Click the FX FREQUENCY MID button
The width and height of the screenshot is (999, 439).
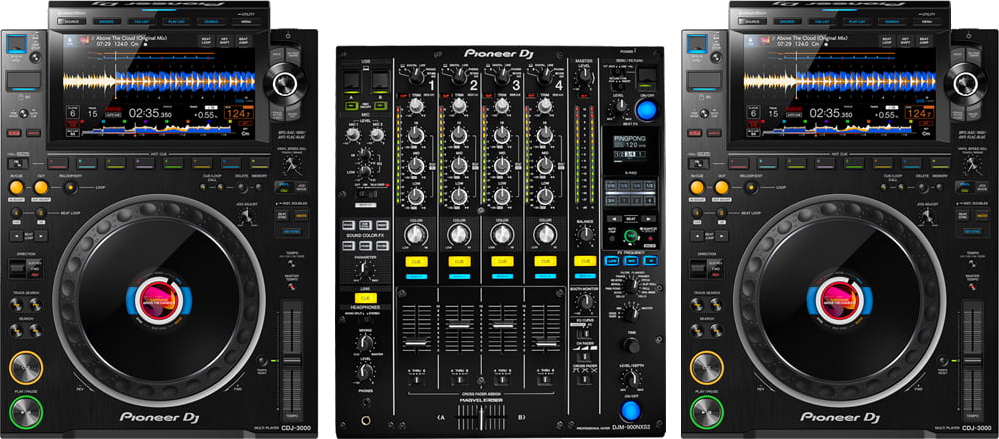pyautogui.click(x=631, y=261)
